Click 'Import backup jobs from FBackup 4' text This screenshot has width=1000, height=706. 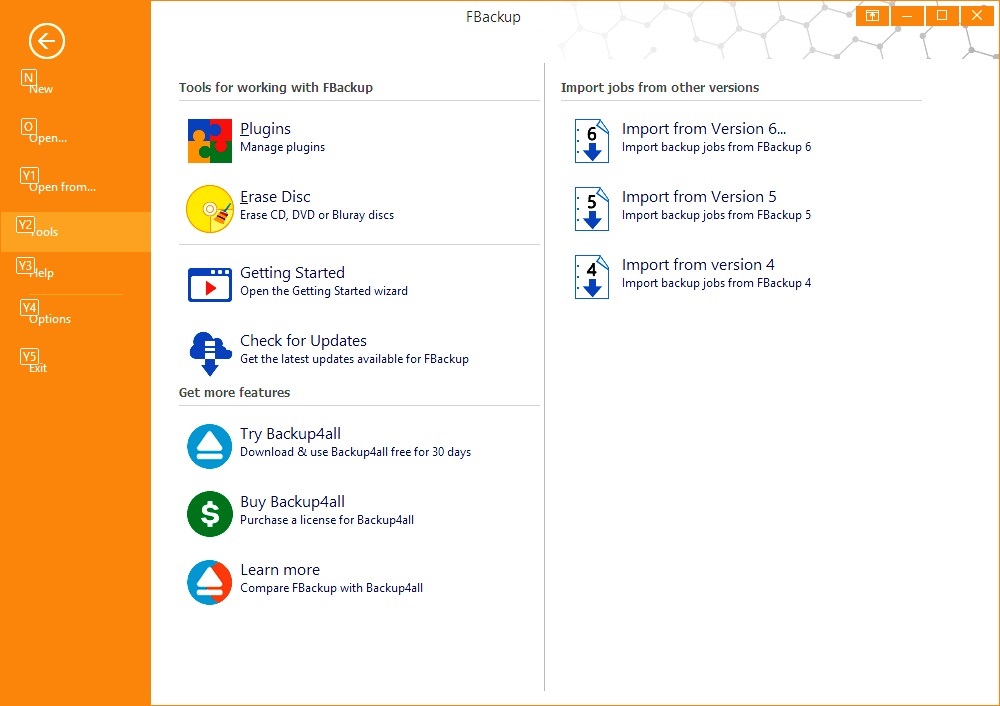coord(717,283)
